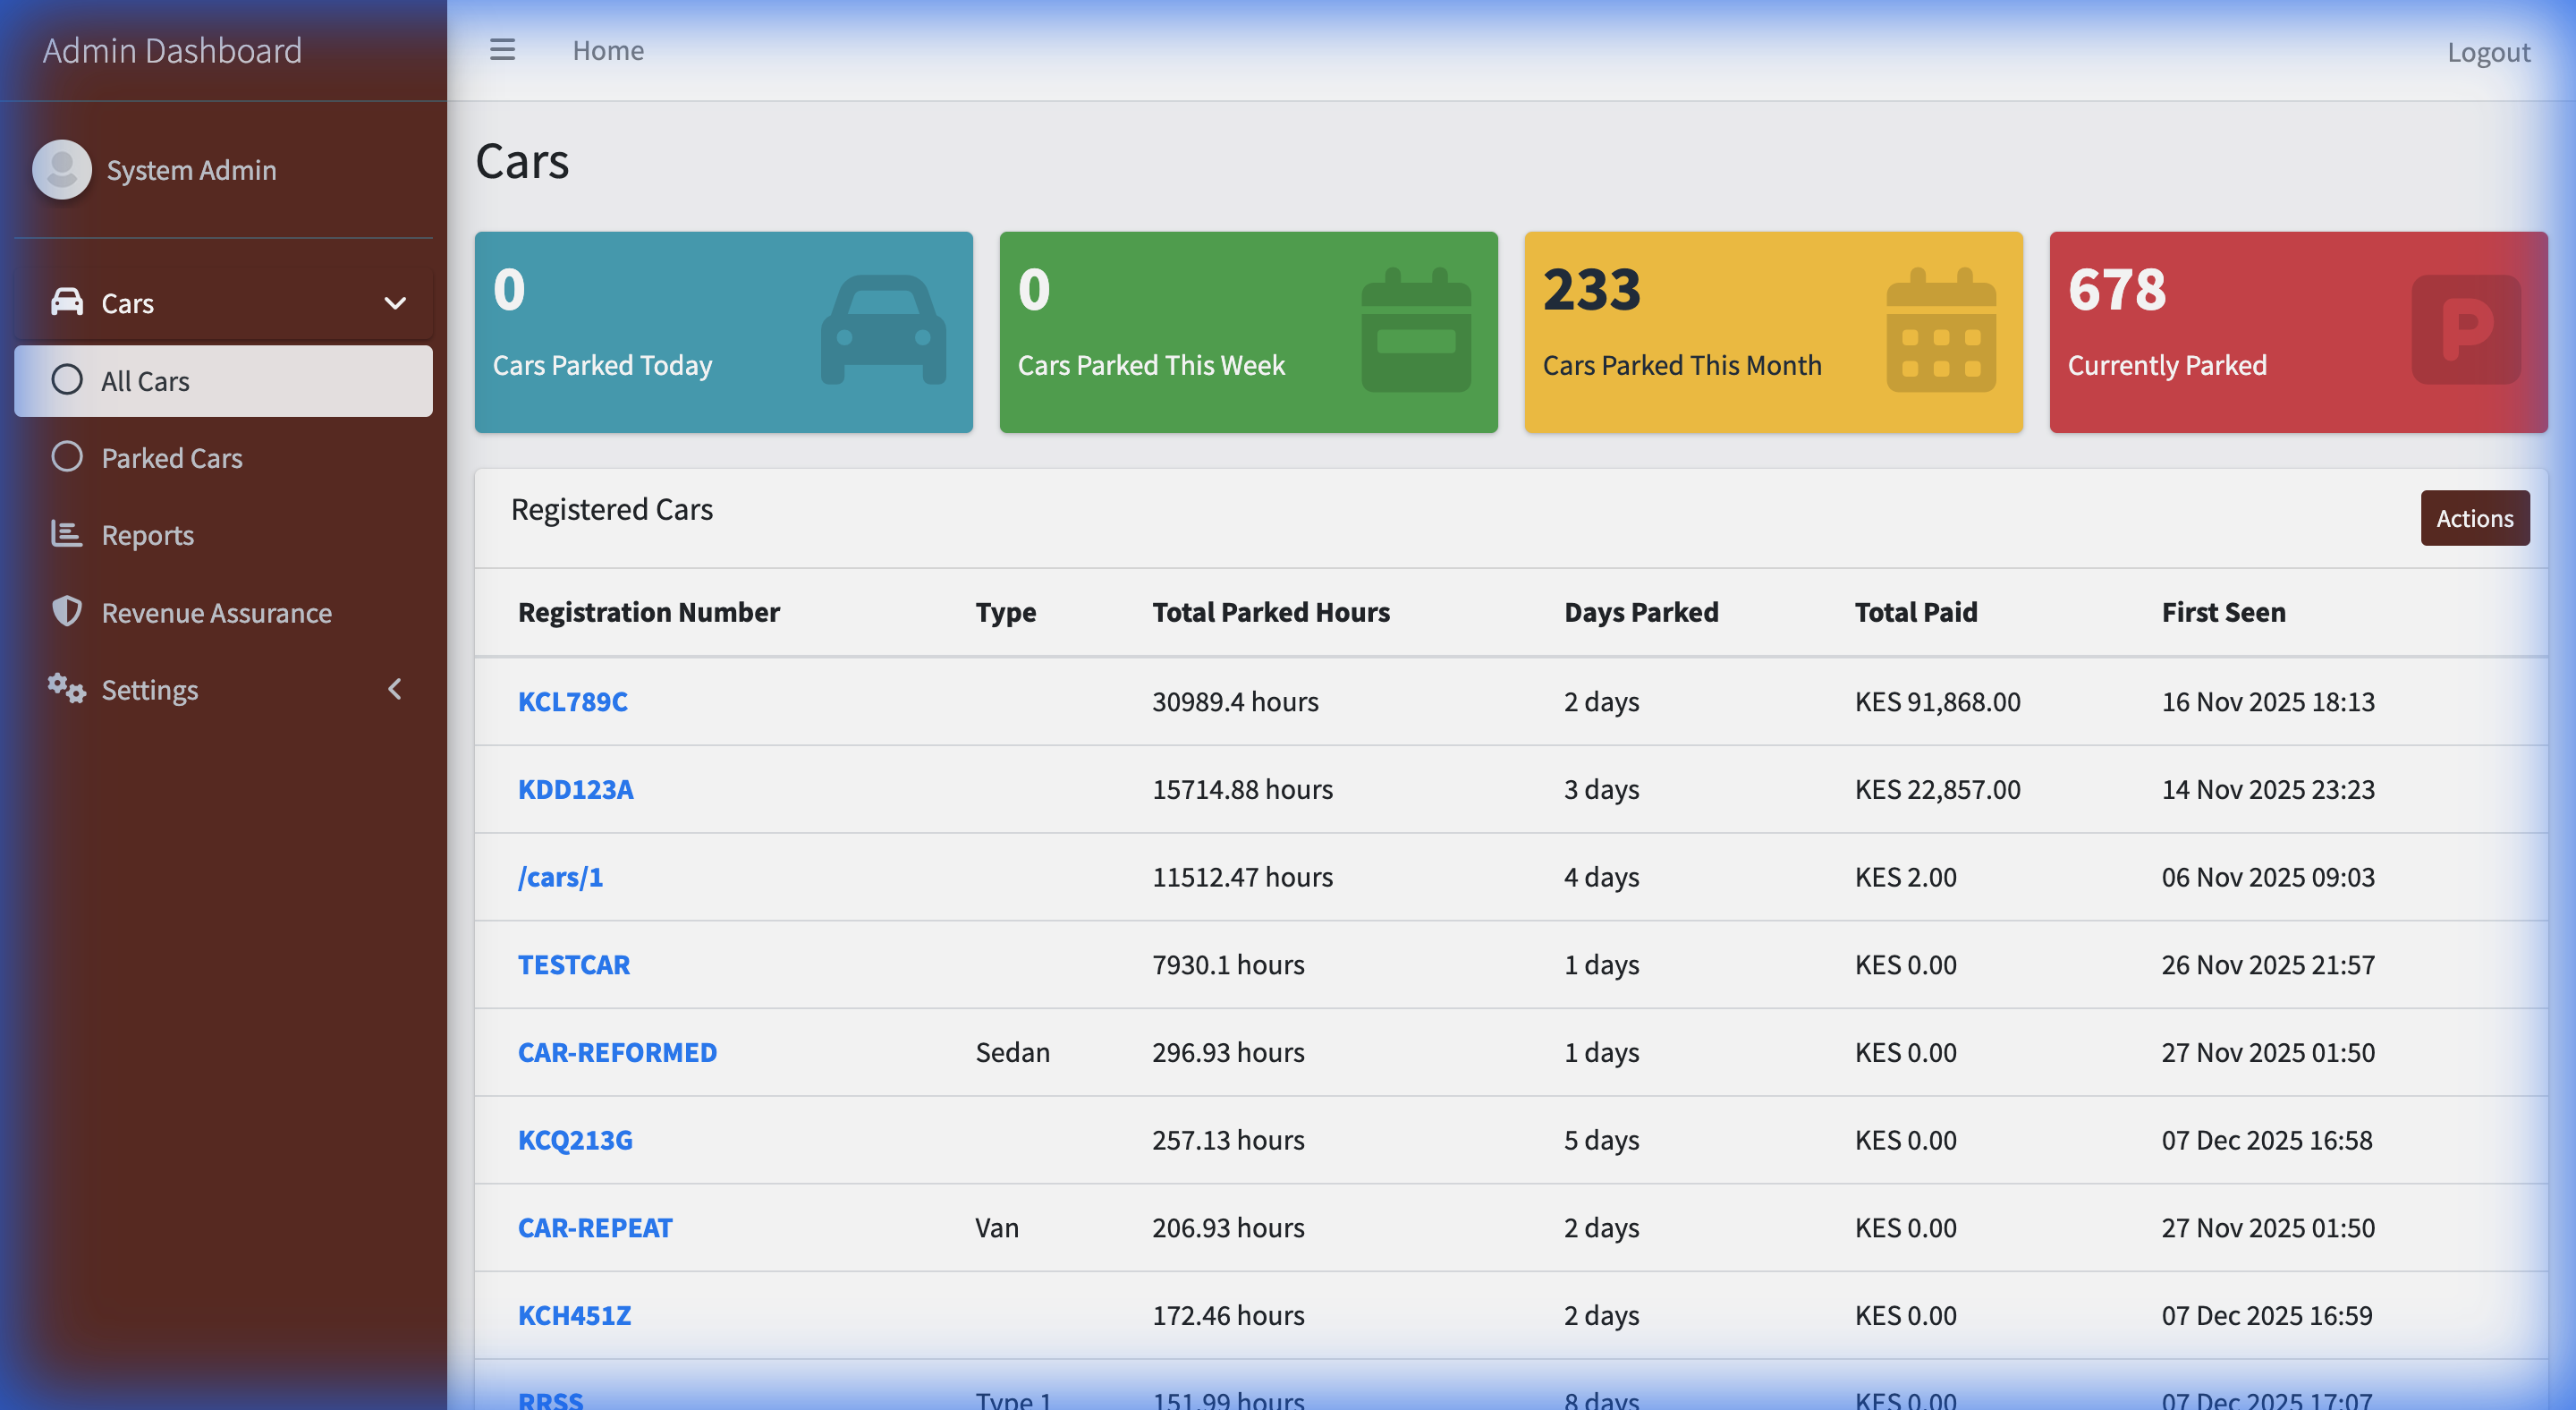Click the Van type cell
The width and height of the screenshot is (2576, 1410).
(x=996, y=1227)
